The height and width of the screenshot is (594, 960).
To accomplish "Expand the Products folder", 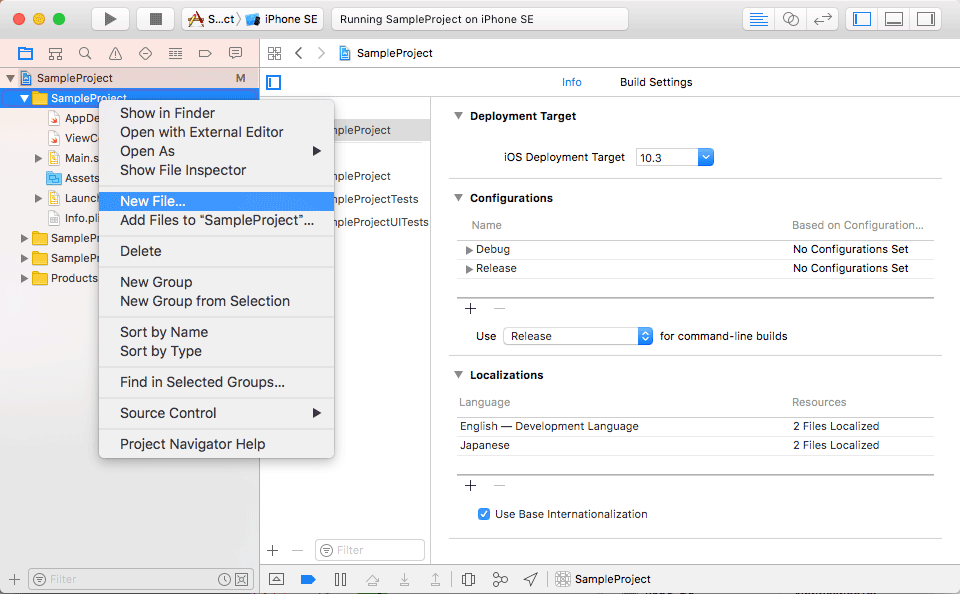I will (24, 278).
